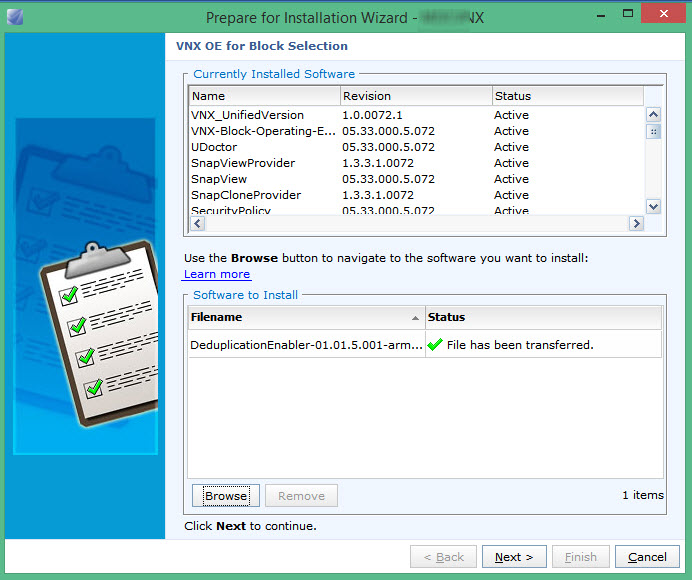Click the right arrow of horizontal scrollbar

636,223
